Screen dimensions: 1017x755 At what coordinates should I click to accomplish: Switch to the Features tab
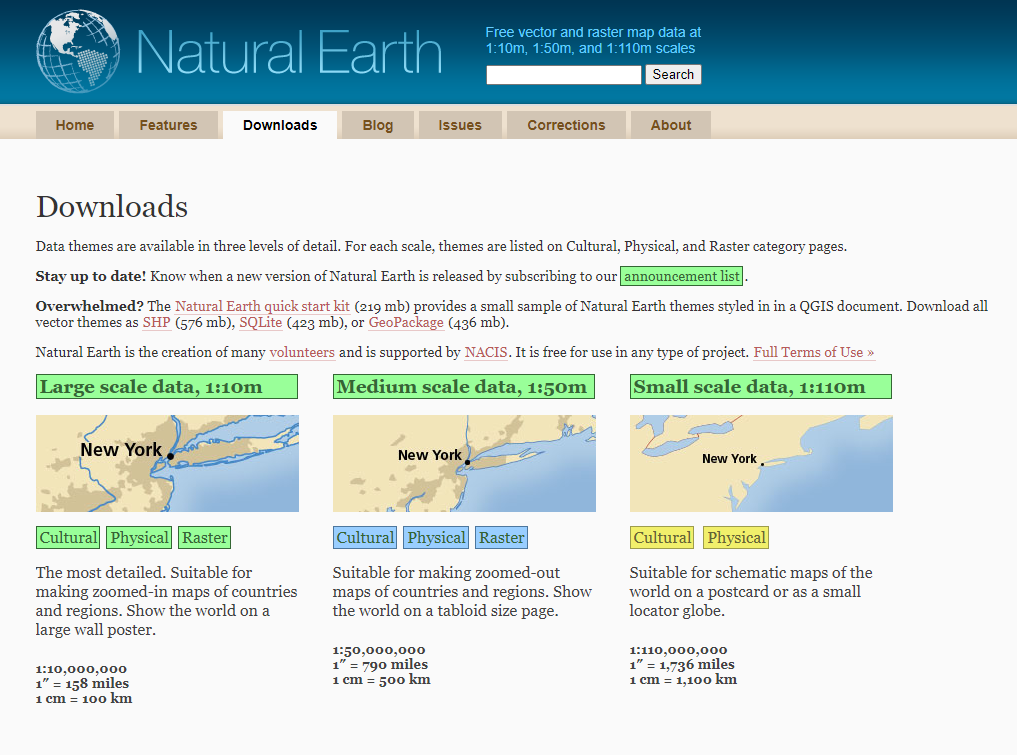click(168, 125)
